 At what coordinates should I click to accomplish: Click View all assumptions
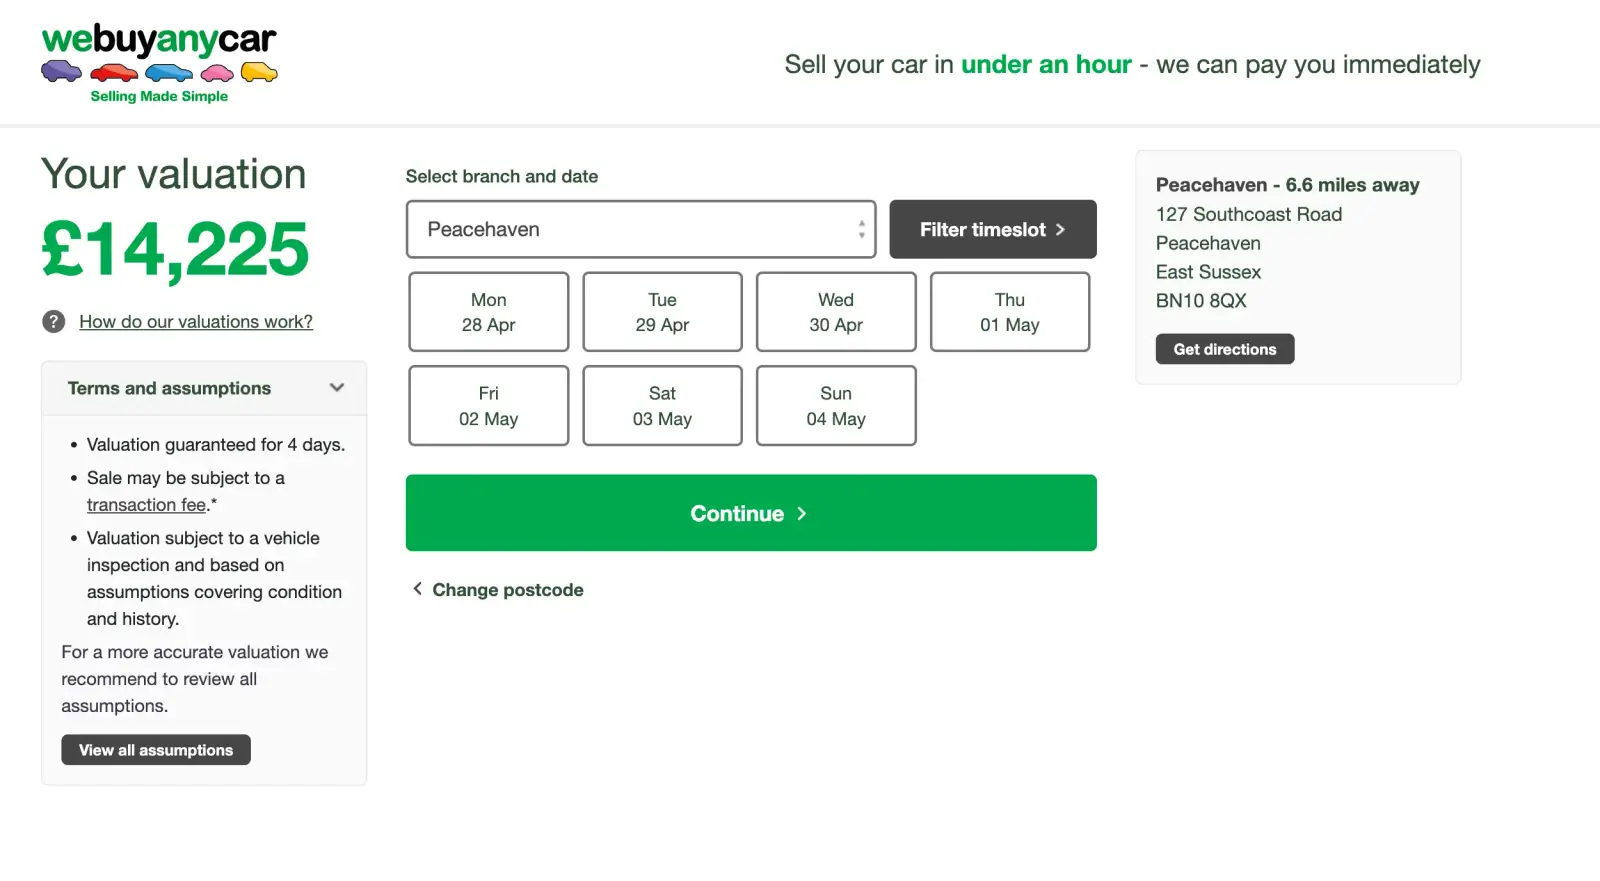click(155, 749)
